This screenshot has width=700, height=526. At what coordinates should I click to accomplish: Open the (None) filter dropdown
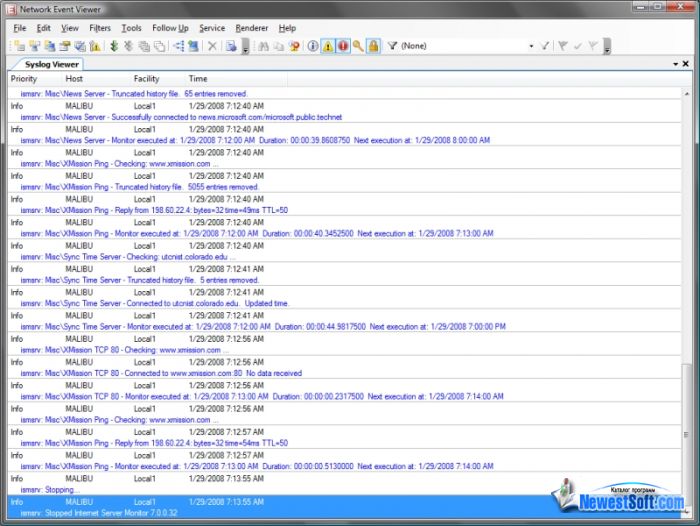tap(531, 46)
